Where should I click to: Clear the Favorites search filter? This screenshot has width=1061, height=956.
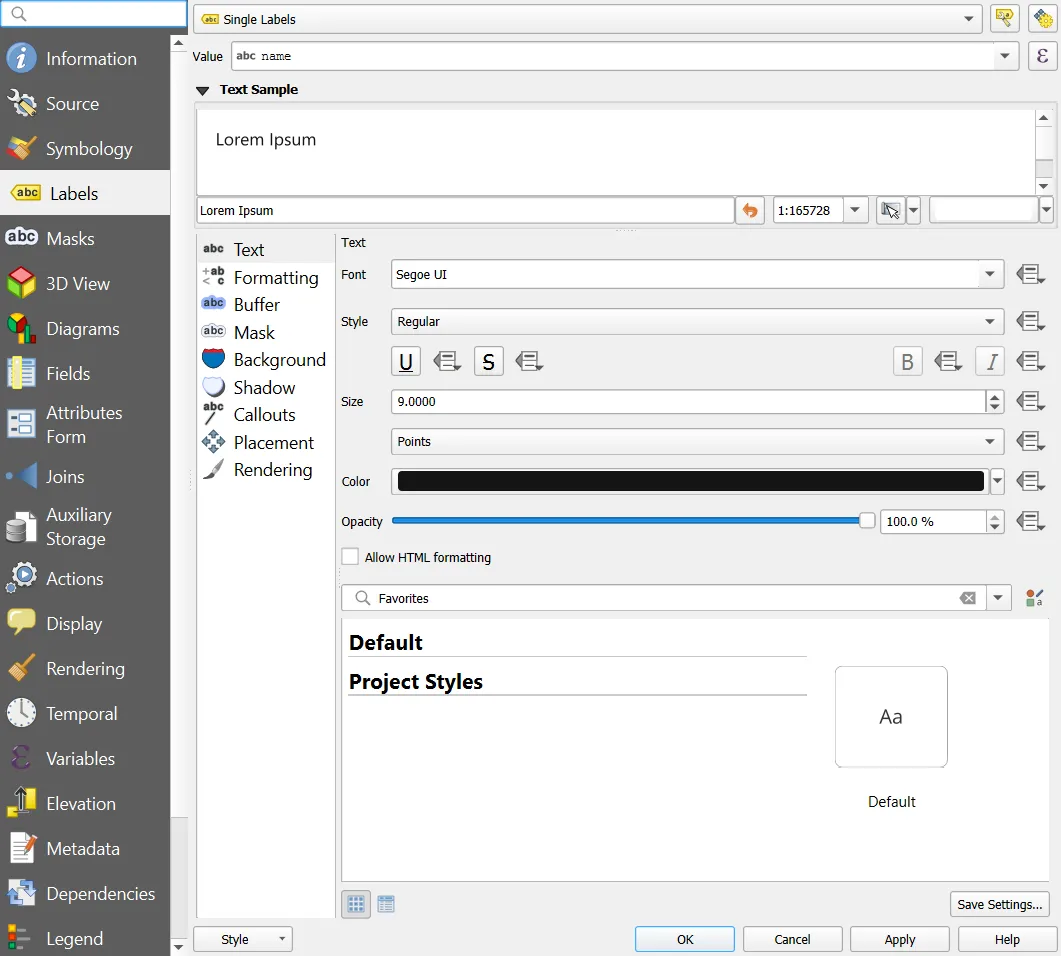968,598
